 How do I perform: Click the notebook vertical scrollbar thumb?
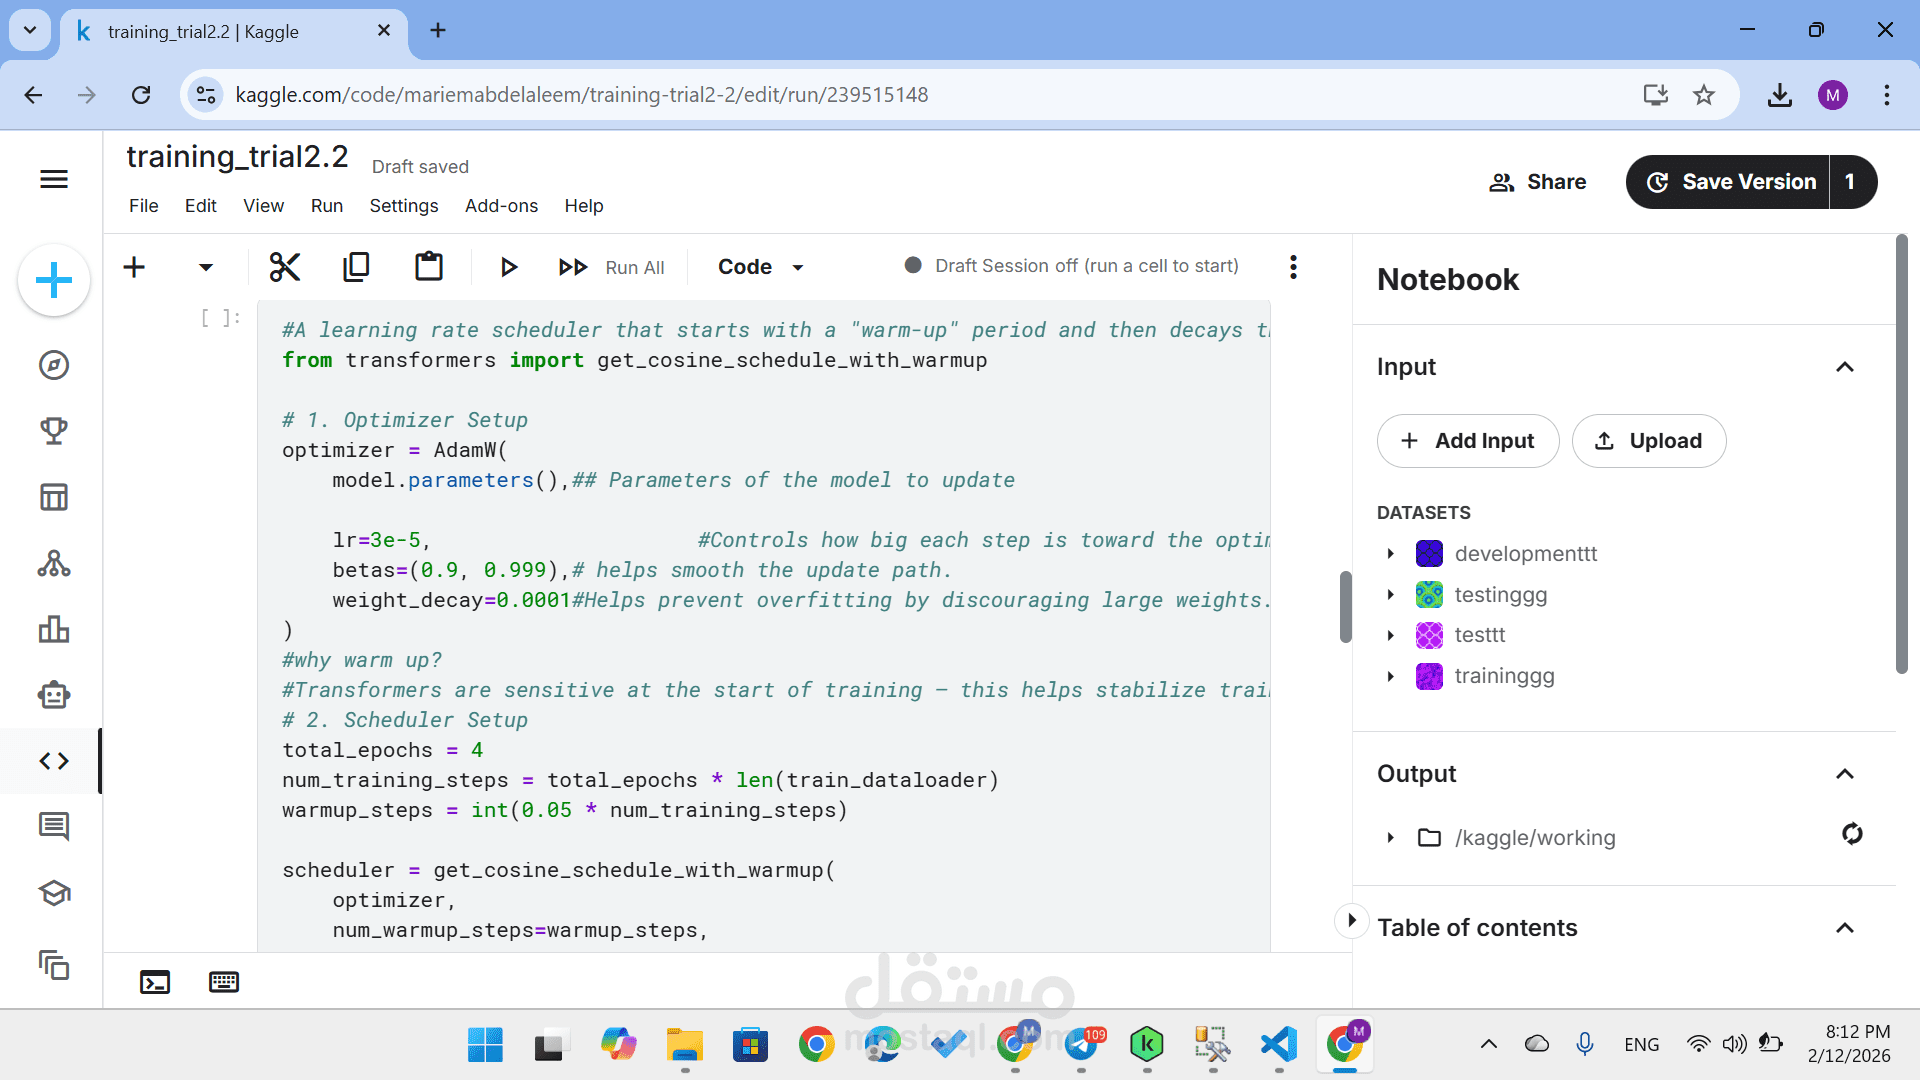click(x=1345, y=607)
